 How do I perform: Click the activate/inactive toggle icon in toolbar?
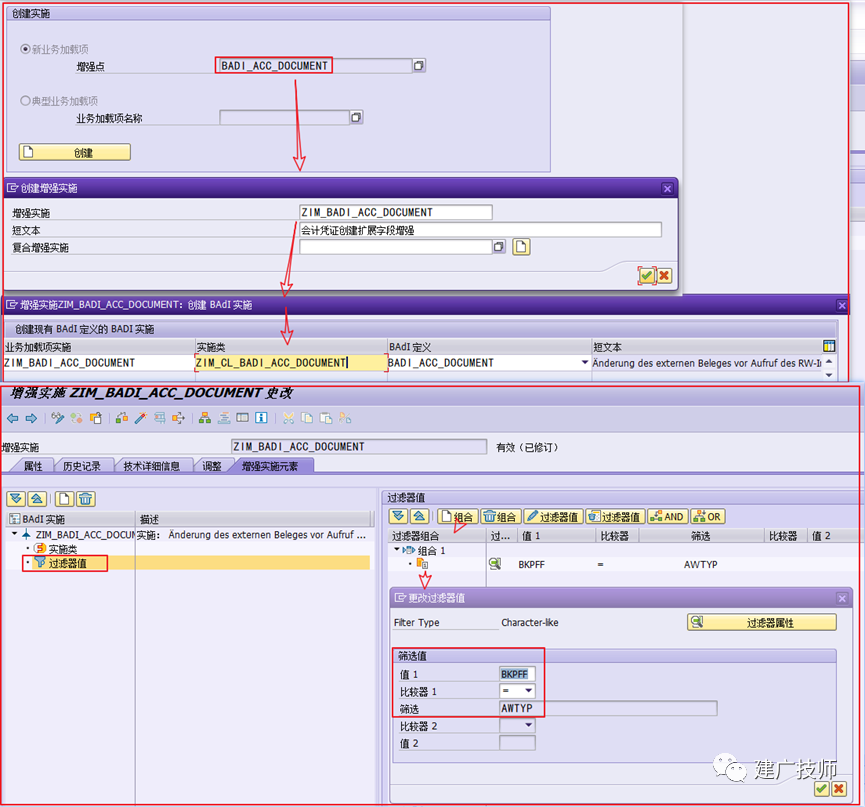pyautogui.click(x=76, y=418)
